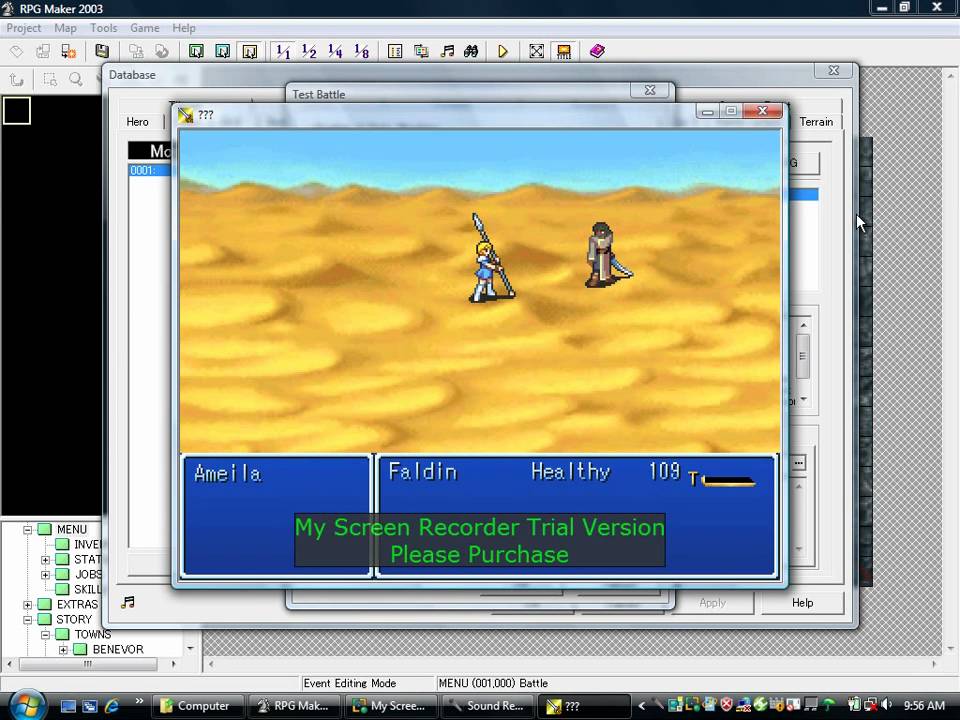The image size is (960, 720).
Task: Toggle the Full Screen toolbar icon
Action: pos(536,51)
